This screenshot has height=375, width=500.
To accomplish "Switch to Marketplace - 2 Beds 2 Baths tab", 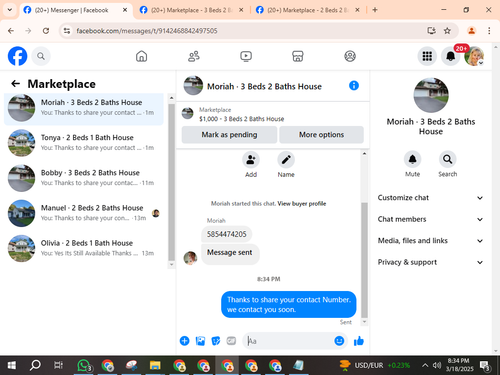I will [308, 10].
